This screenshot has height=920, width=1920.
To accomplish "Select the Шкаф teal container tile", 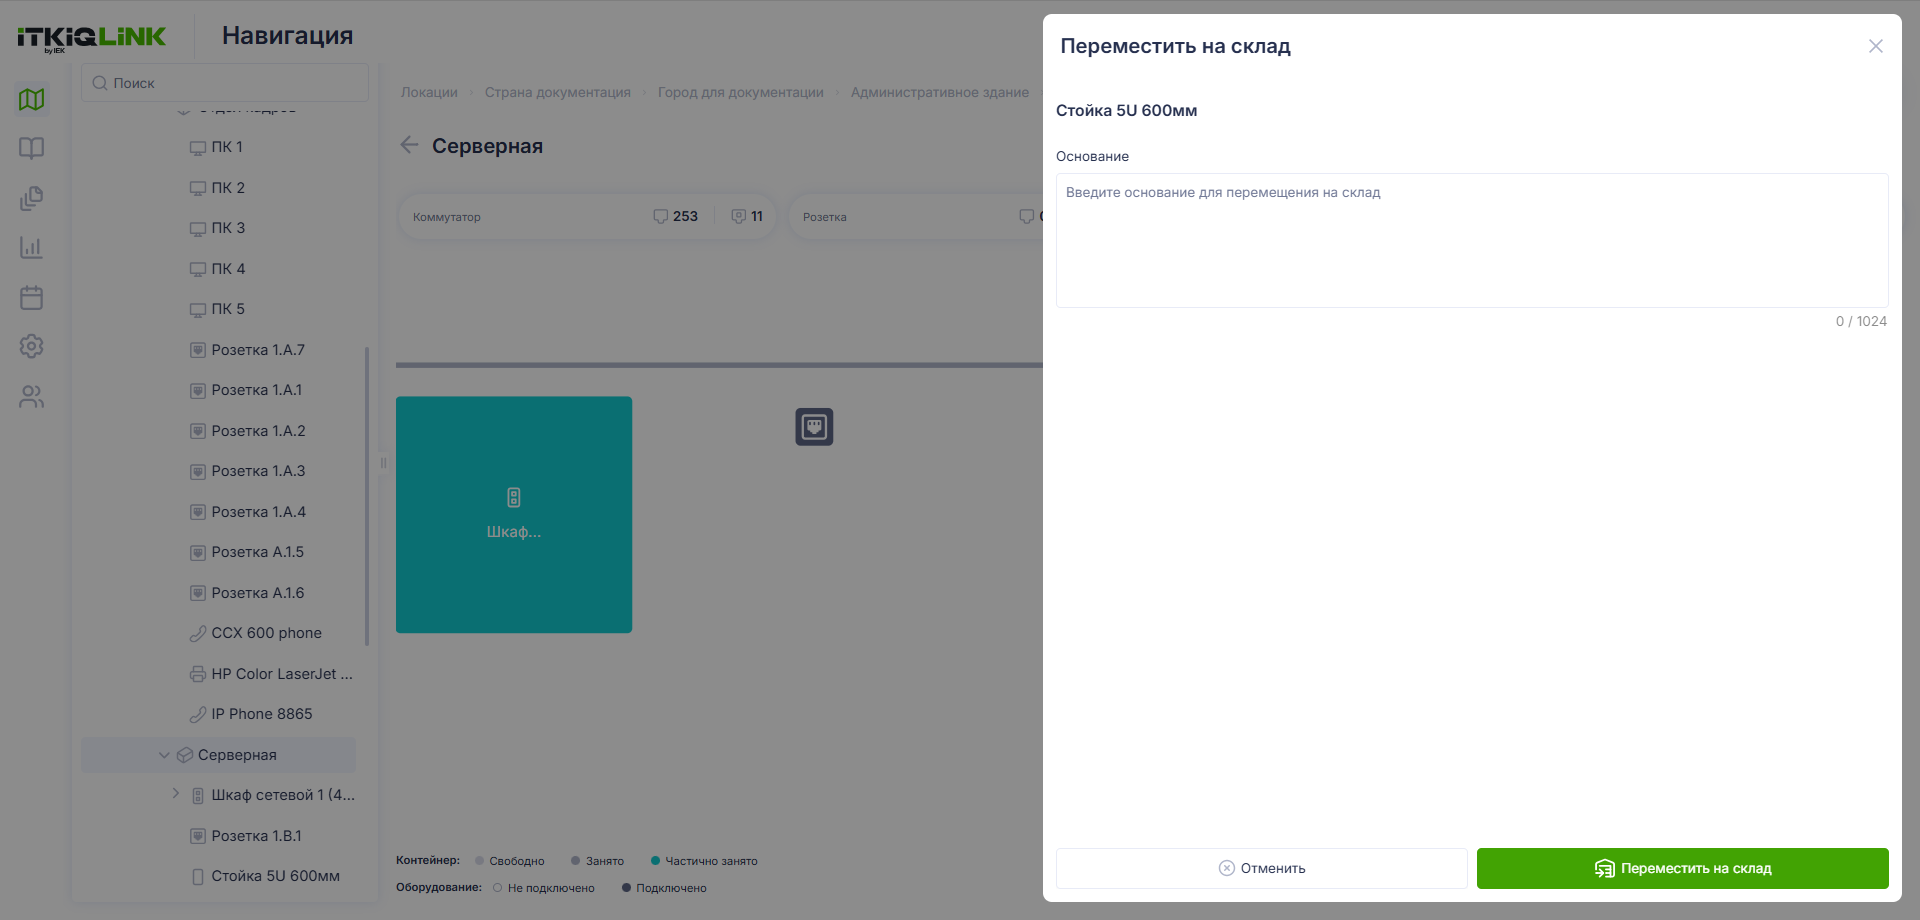I will tap(514, 515).
